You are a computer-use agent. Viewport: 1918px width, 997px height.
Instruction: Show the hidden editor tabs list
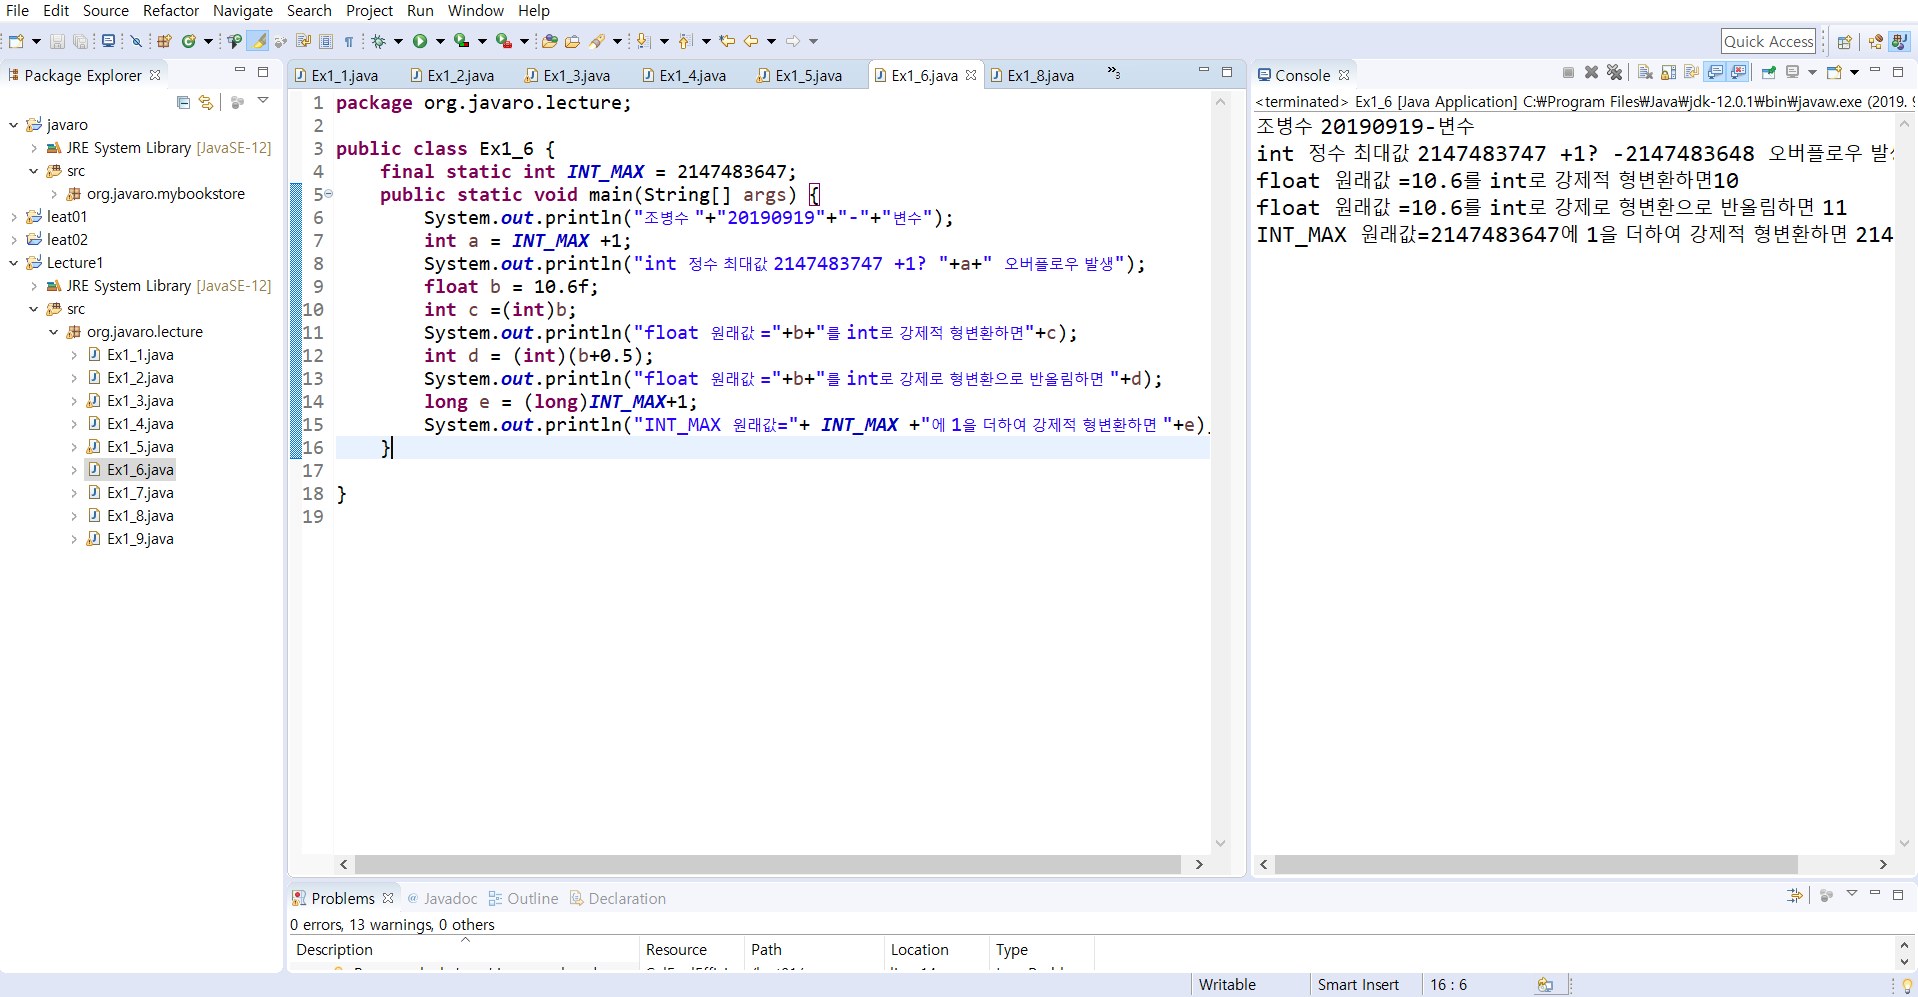coord(1113,73)
